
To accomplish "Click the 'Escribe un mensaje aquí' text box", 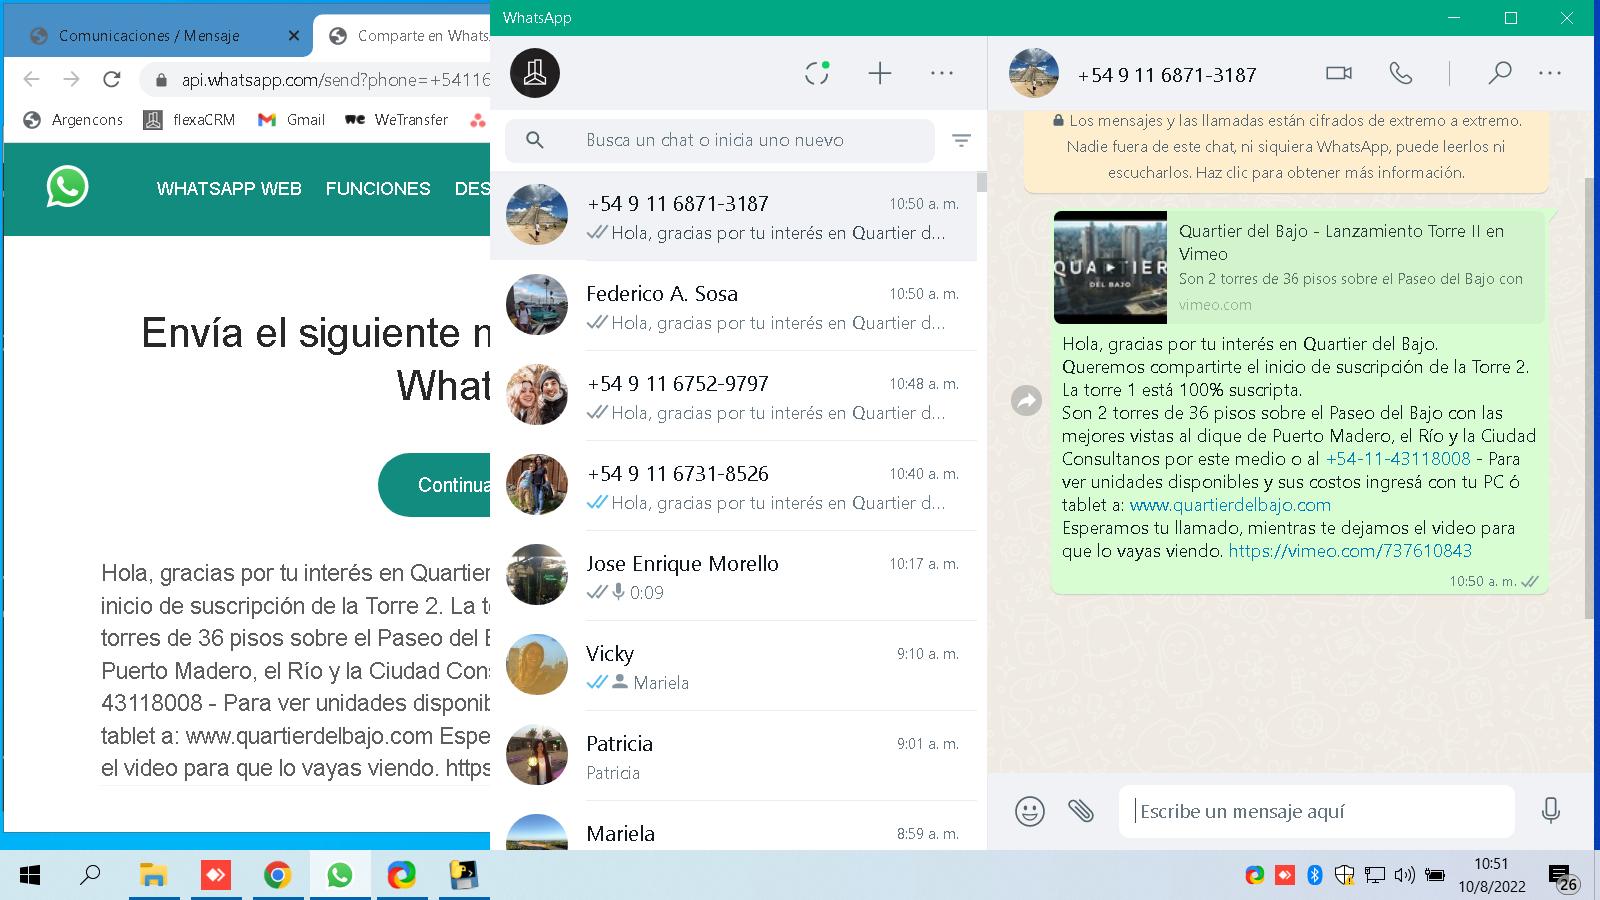I will 1316,811.
